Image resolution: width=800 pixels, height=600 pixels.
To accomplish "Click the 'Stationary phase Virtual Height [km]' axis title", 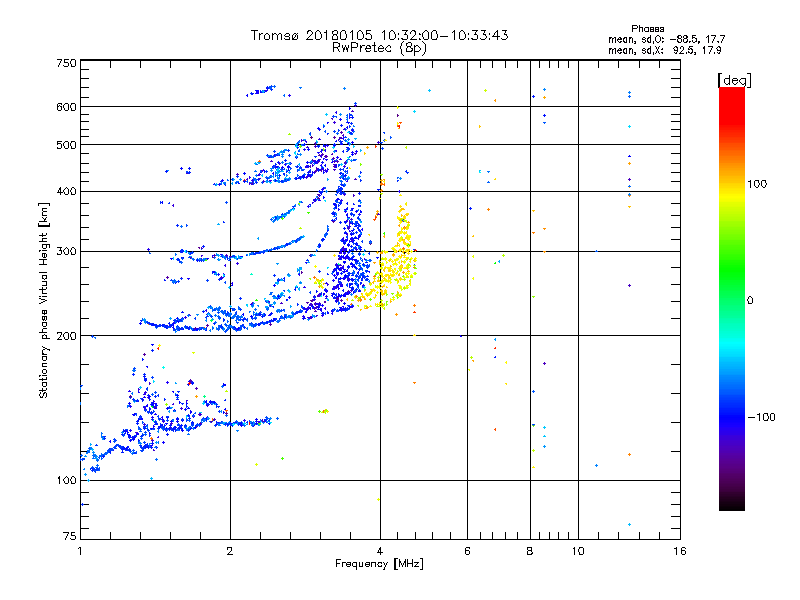I will click(44, 301).
